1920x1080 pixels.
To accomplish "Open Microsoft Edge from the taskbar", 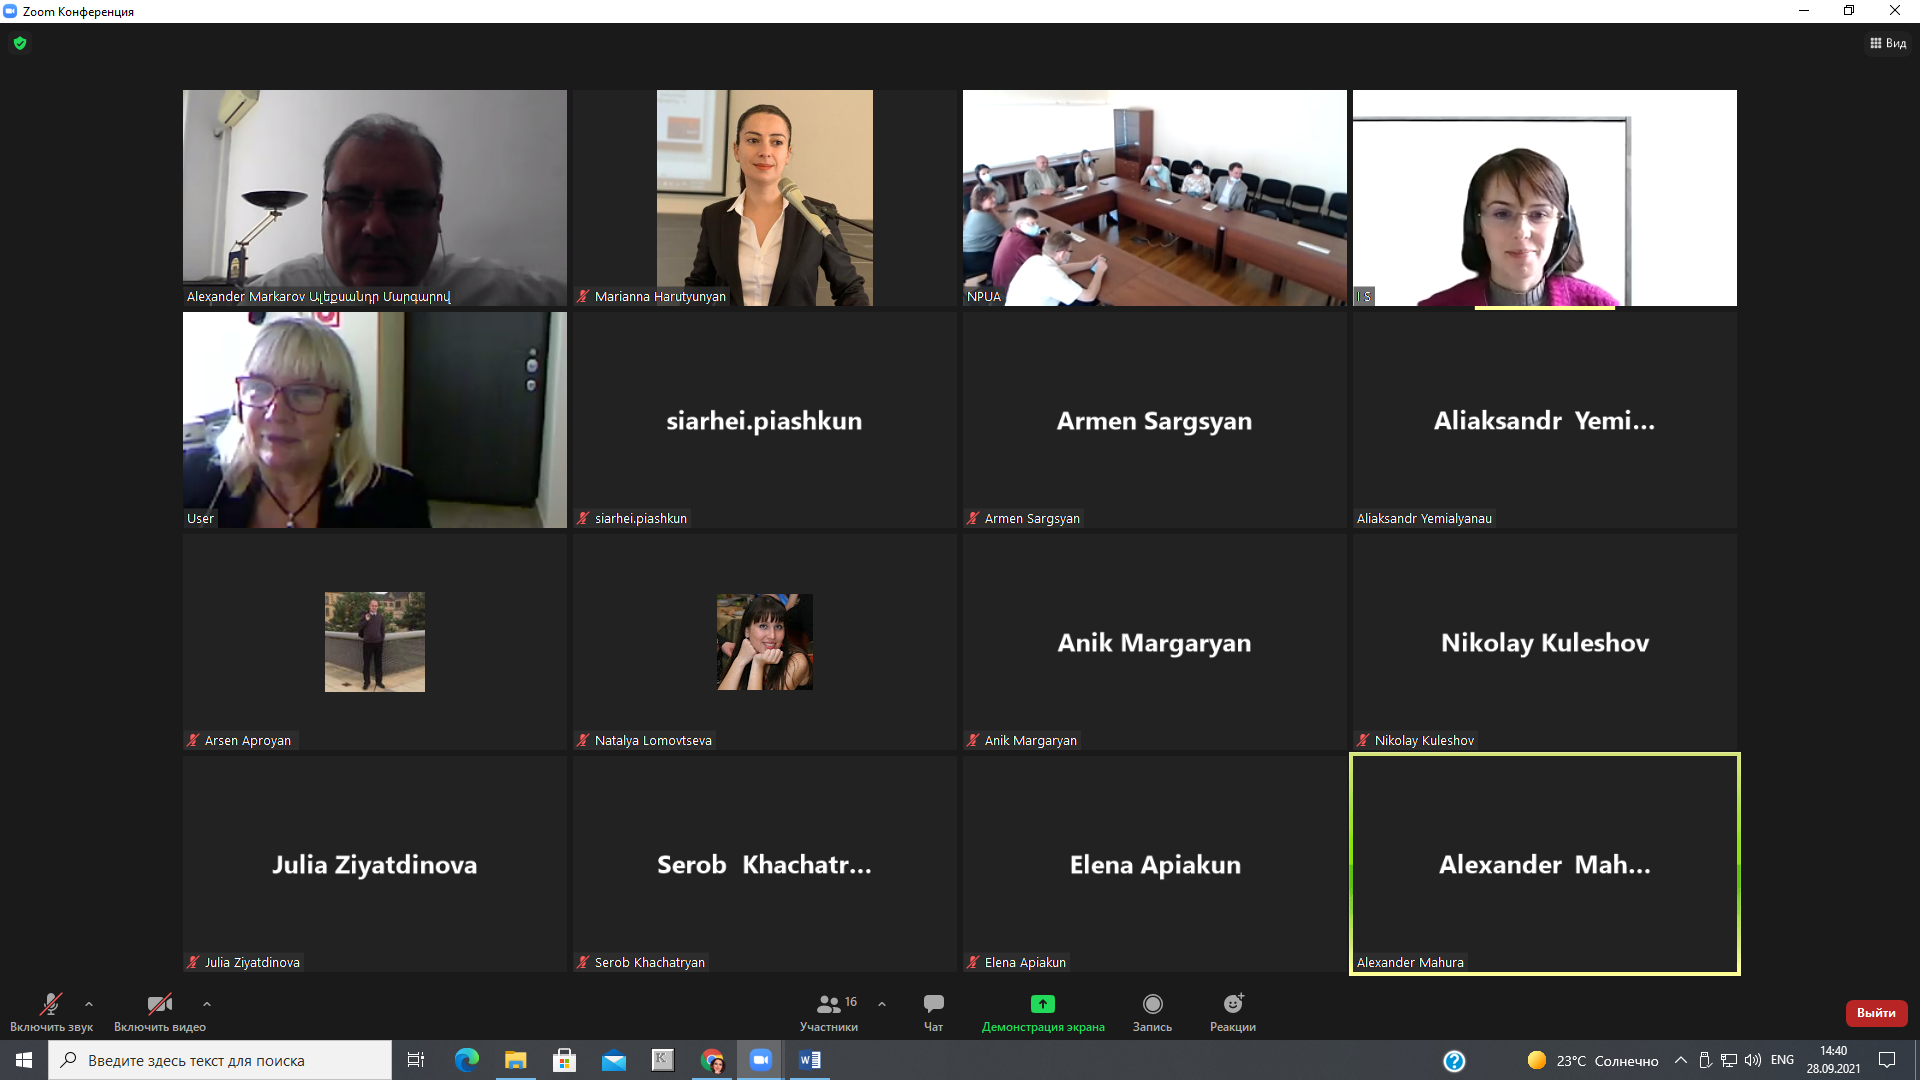I will pos(466,1060).
